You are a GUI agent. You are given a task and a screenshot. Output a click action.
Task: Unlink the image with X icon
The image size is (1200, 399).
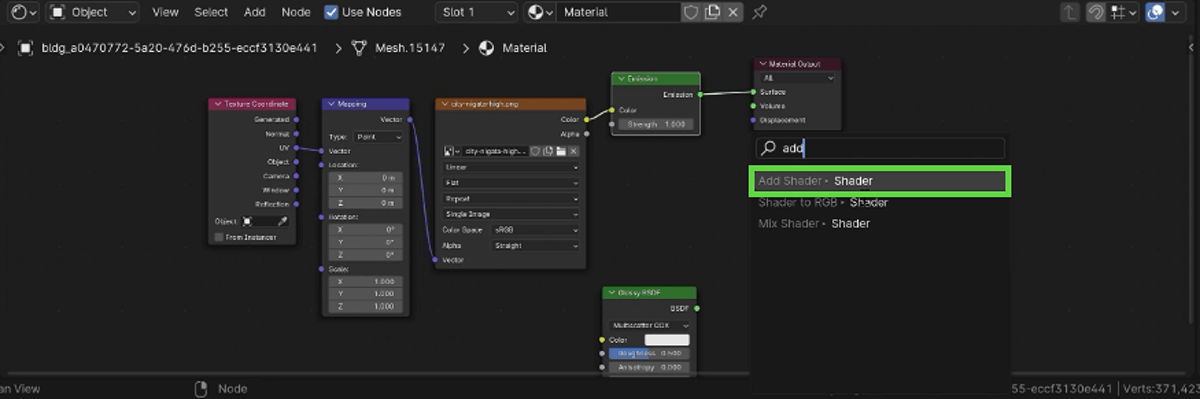click(x=574, y=151)
